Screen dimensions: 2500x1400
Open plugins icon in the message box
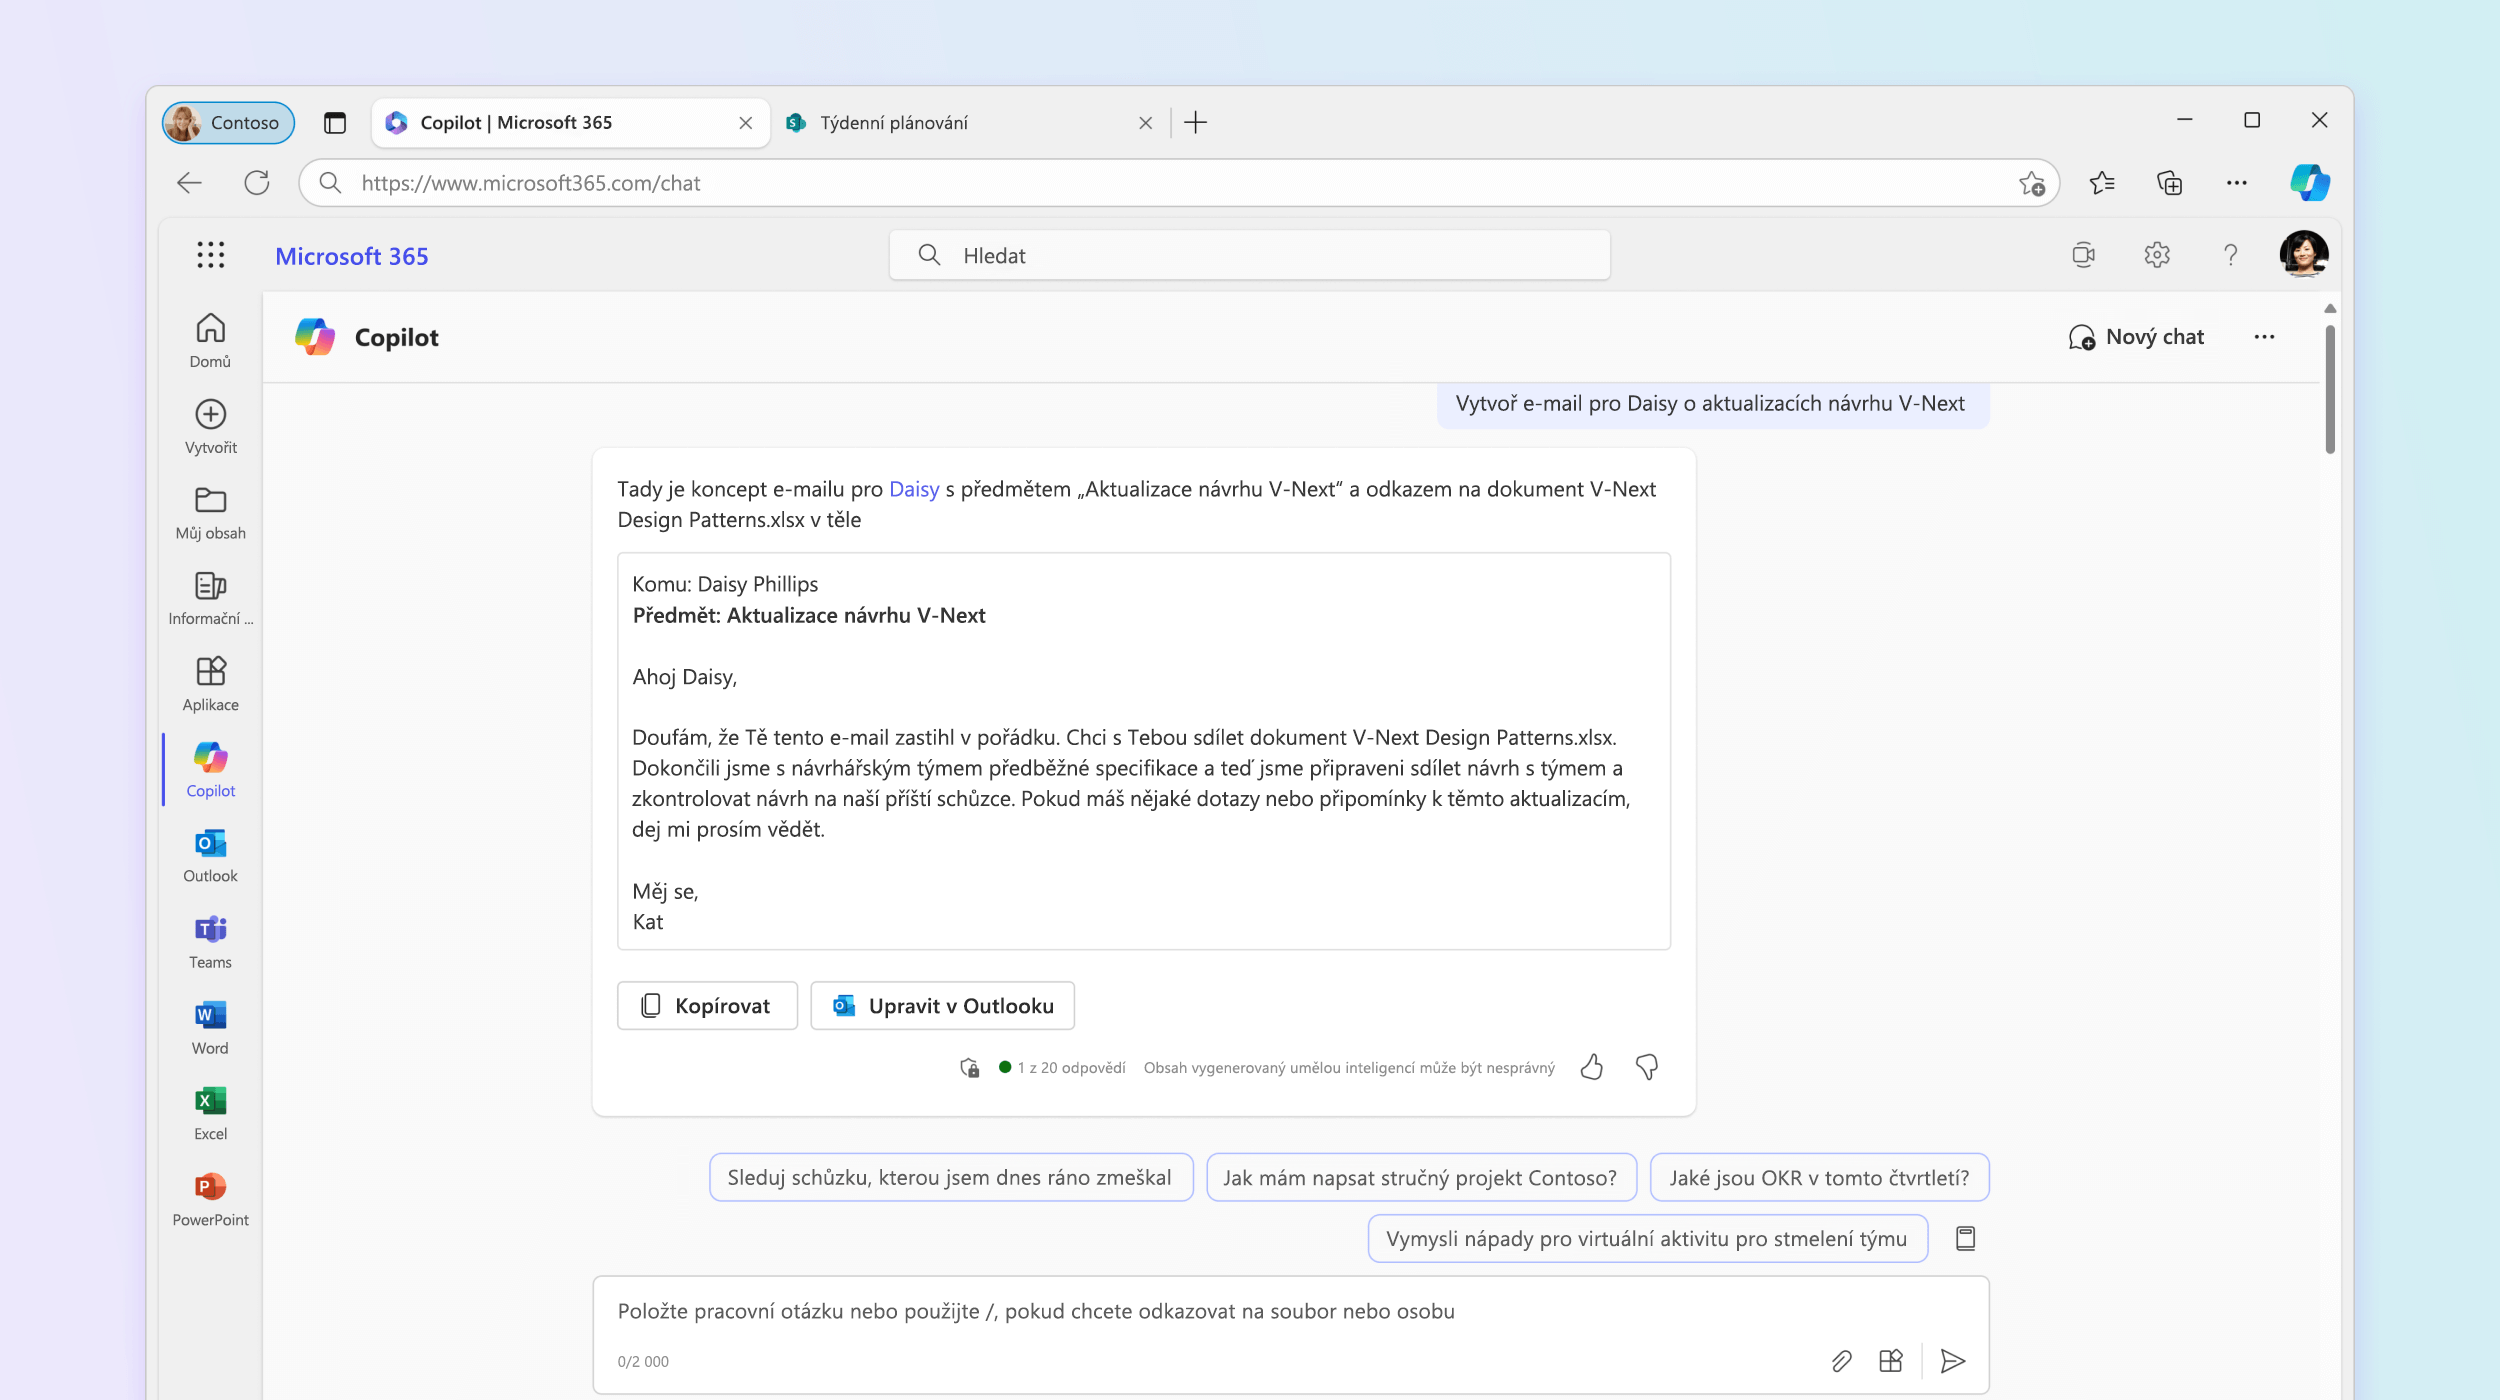click(1890, 1361)
